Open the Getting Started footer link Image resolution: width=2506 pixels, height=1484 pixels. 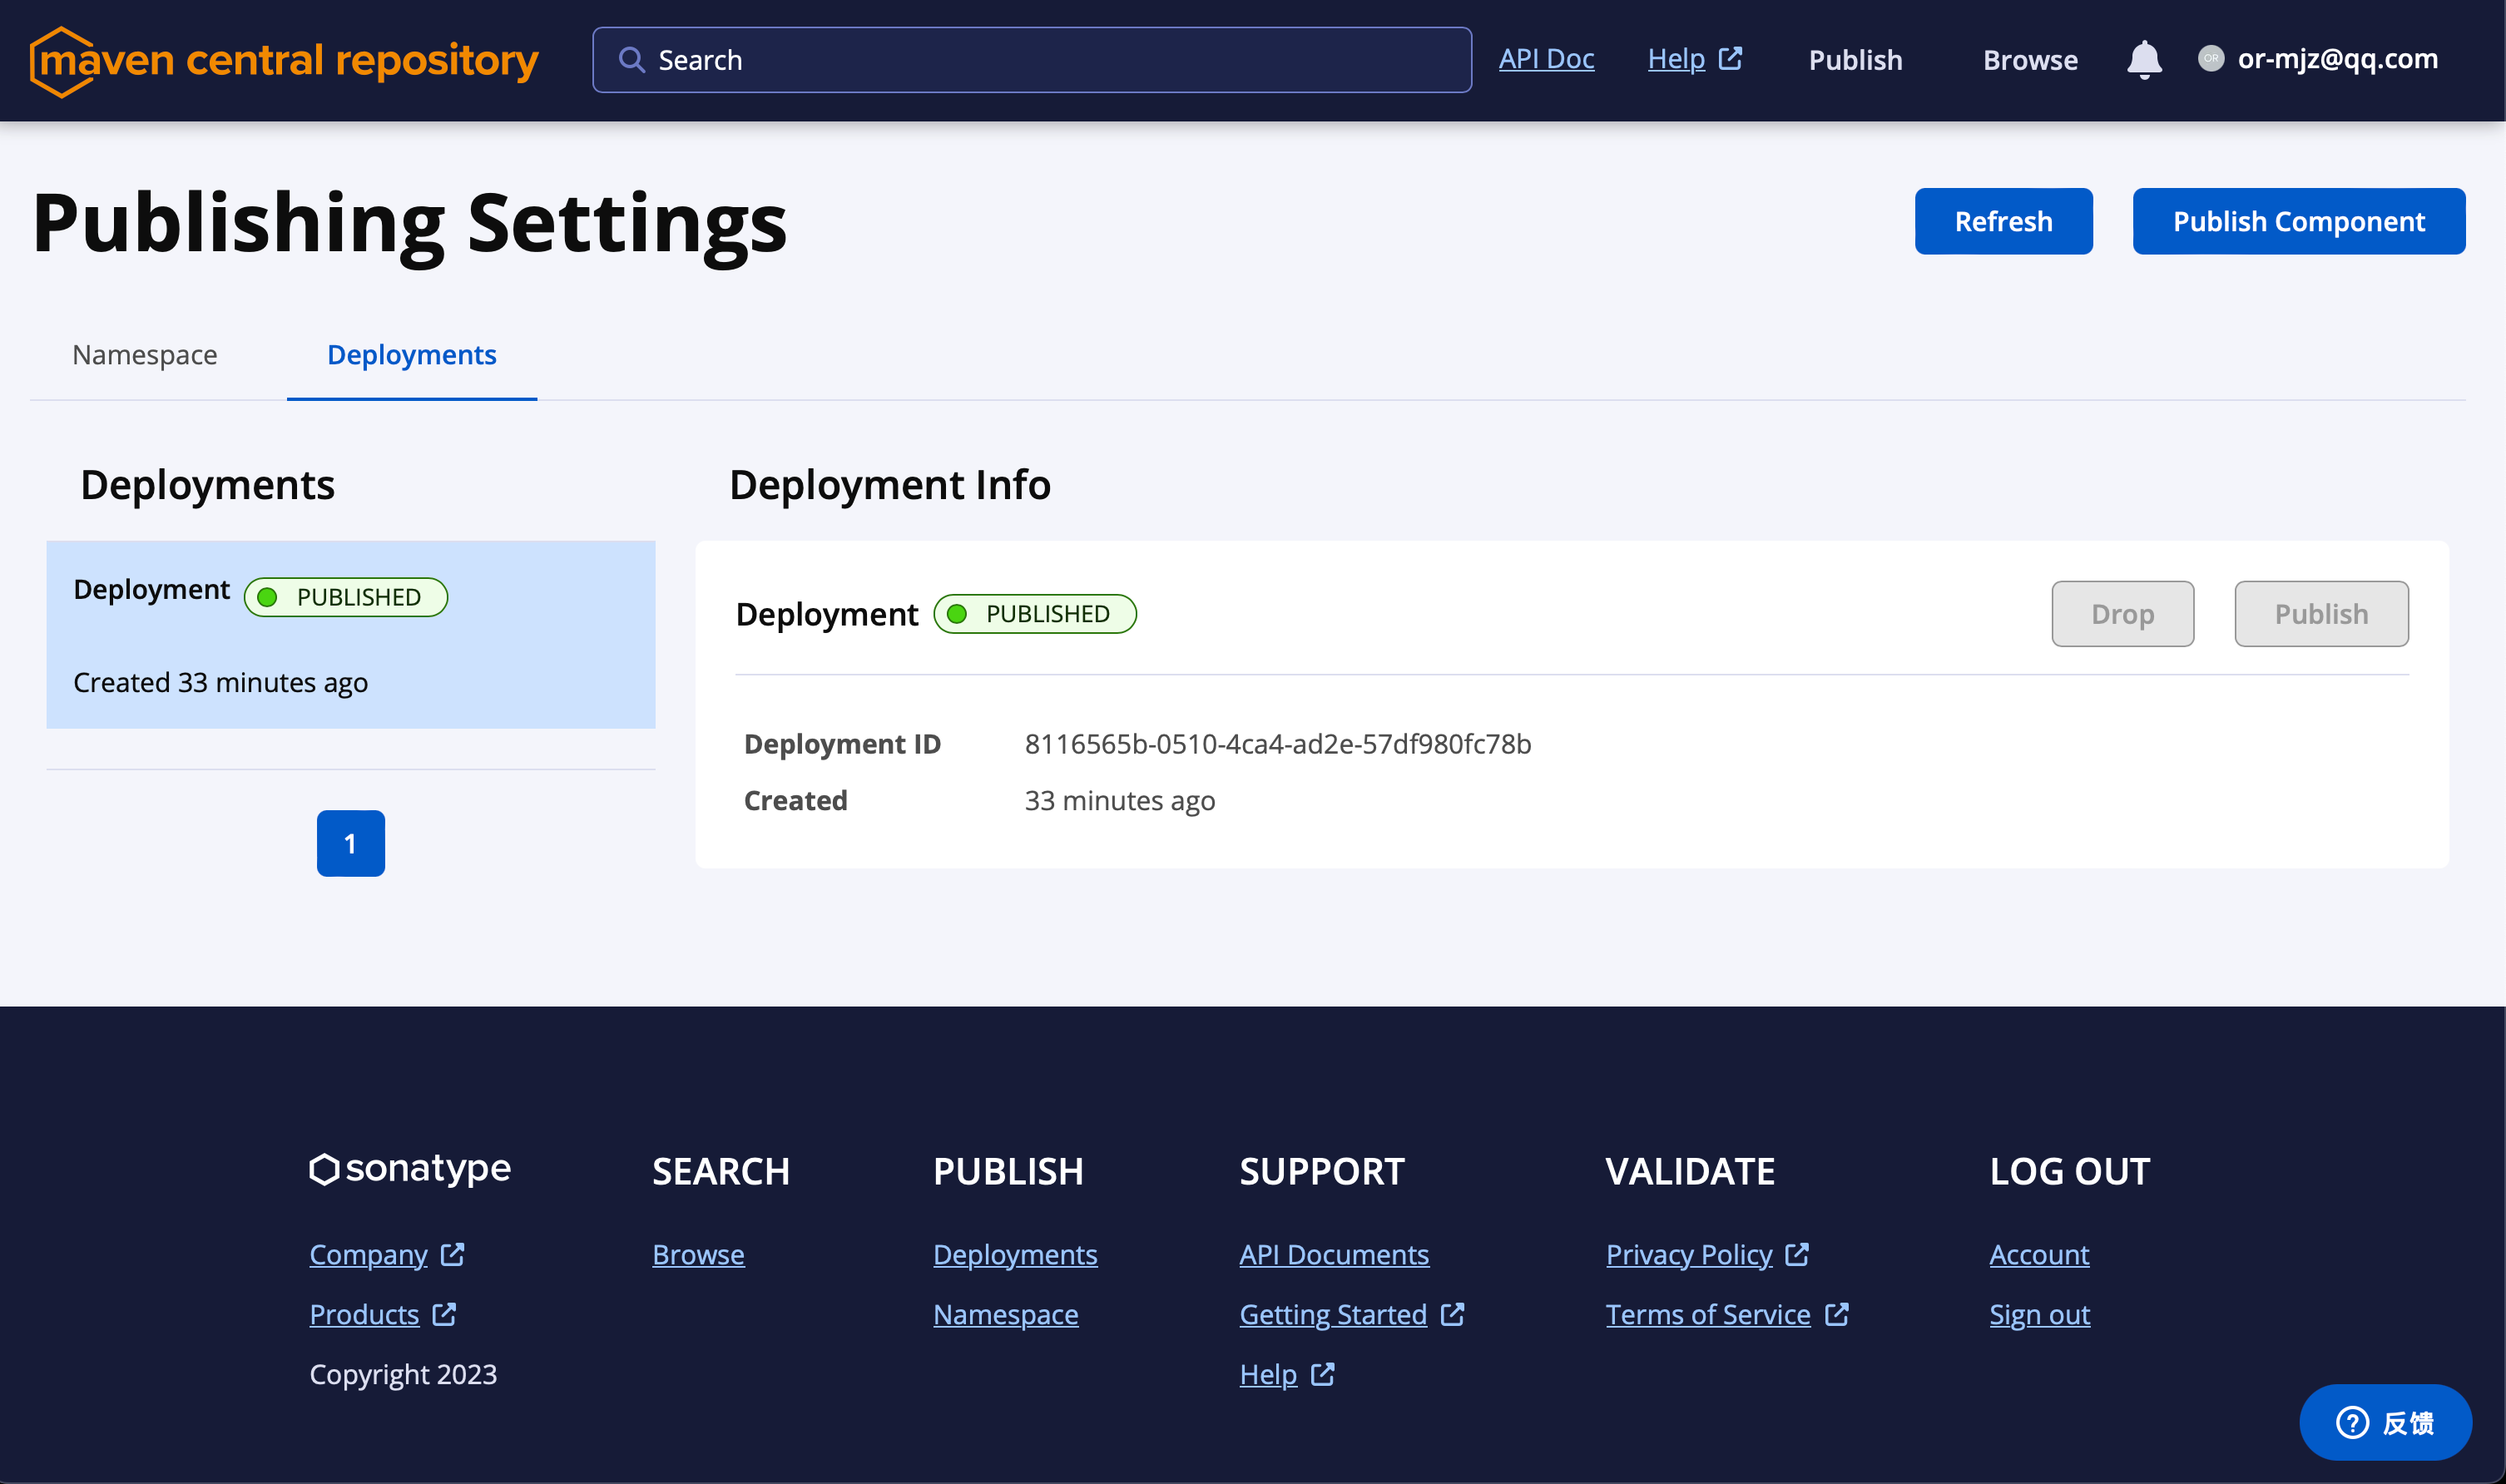tap(1333, 1314)
